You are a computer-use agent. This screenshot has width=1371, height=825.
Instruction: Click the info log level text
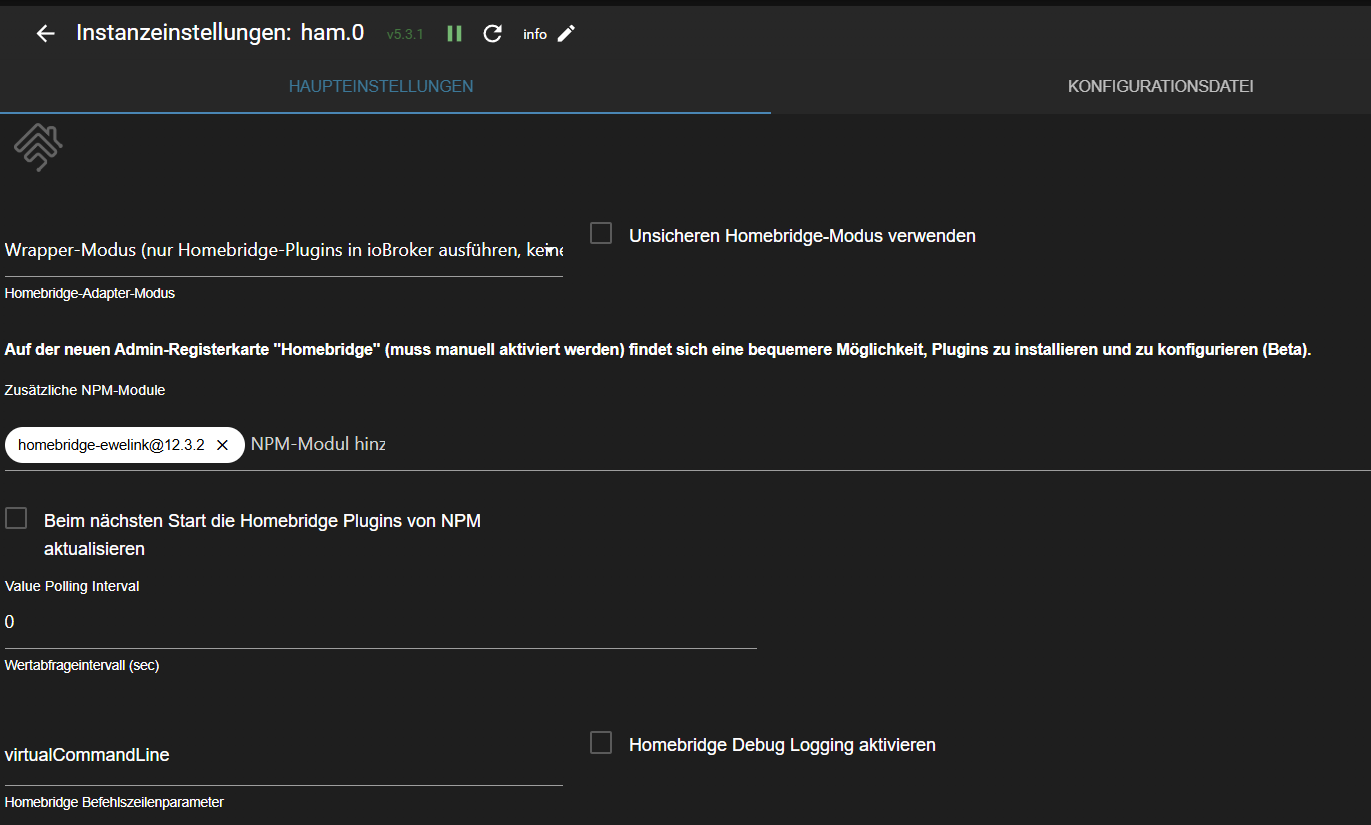point(535,35)
